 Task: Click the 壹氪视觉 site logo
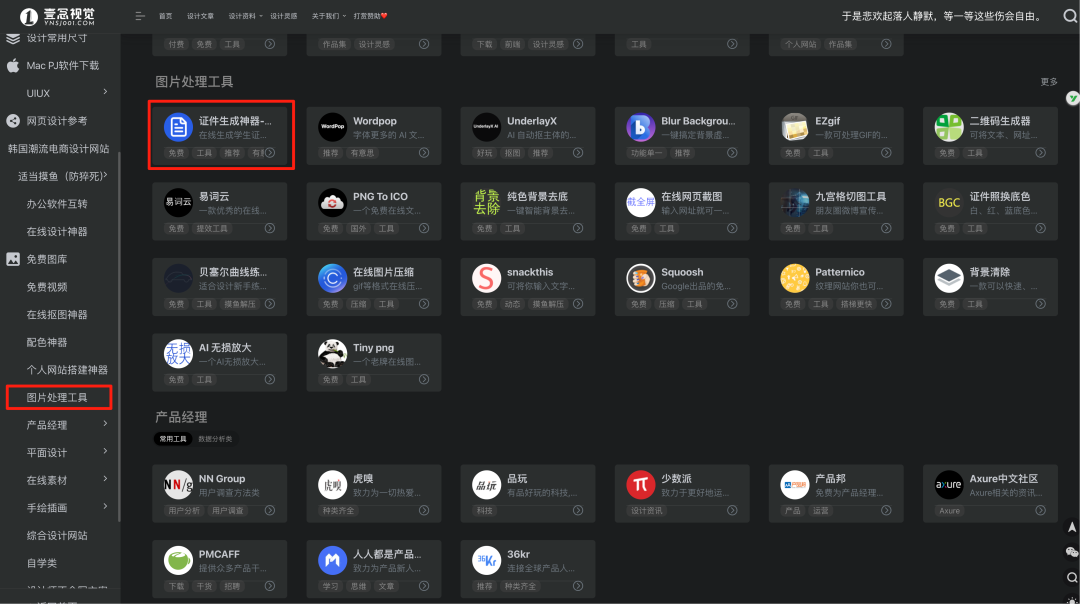coord(58,16)
